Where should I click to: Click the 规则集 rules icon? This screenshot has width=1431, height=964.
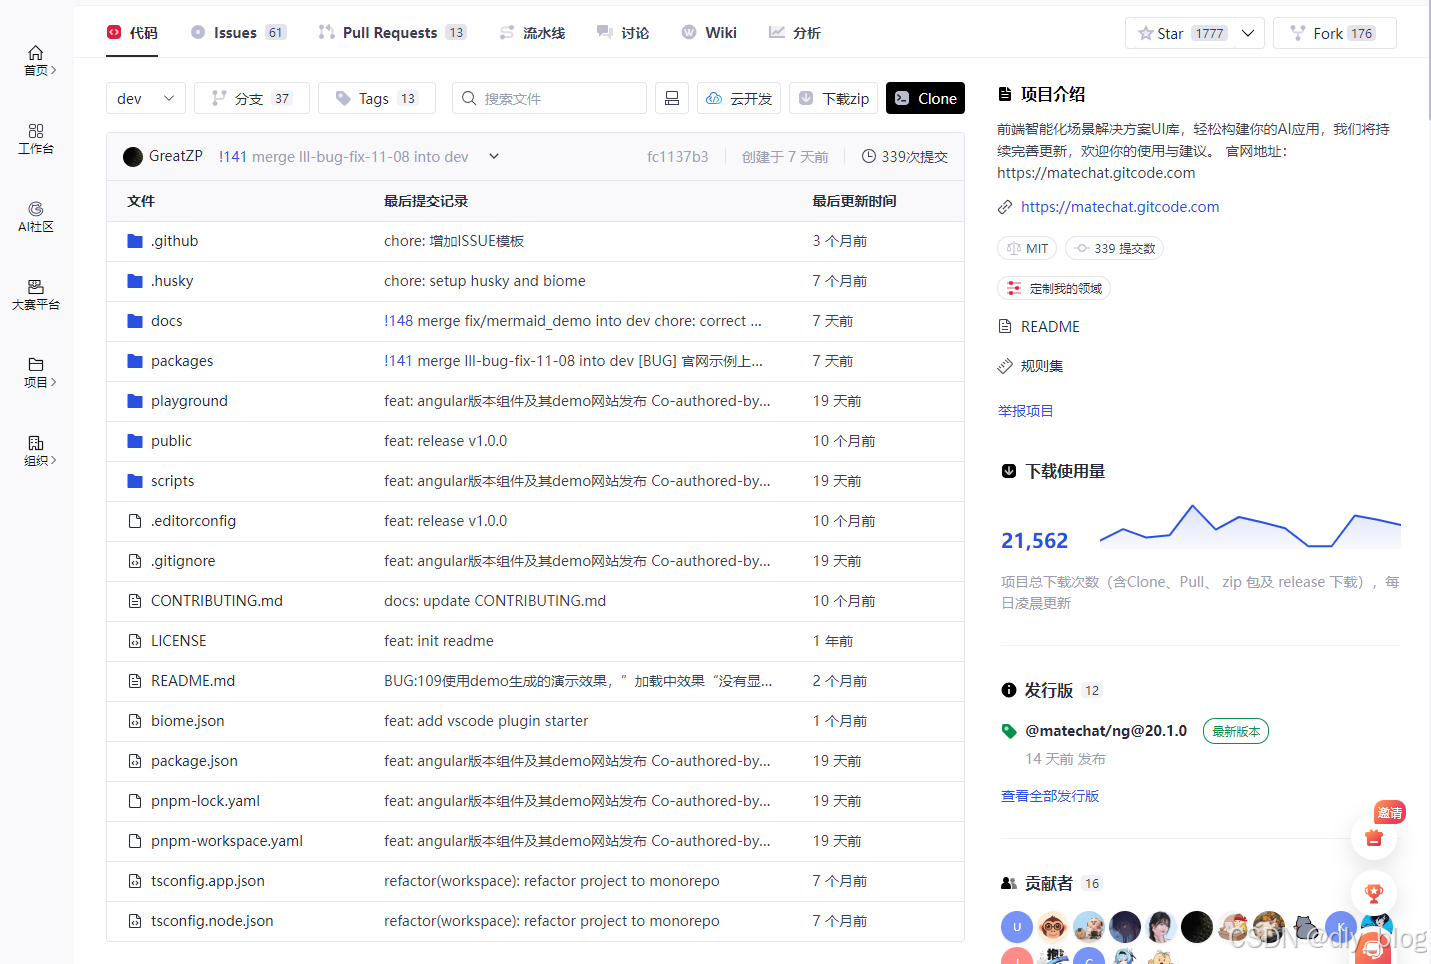point(1005,366)
